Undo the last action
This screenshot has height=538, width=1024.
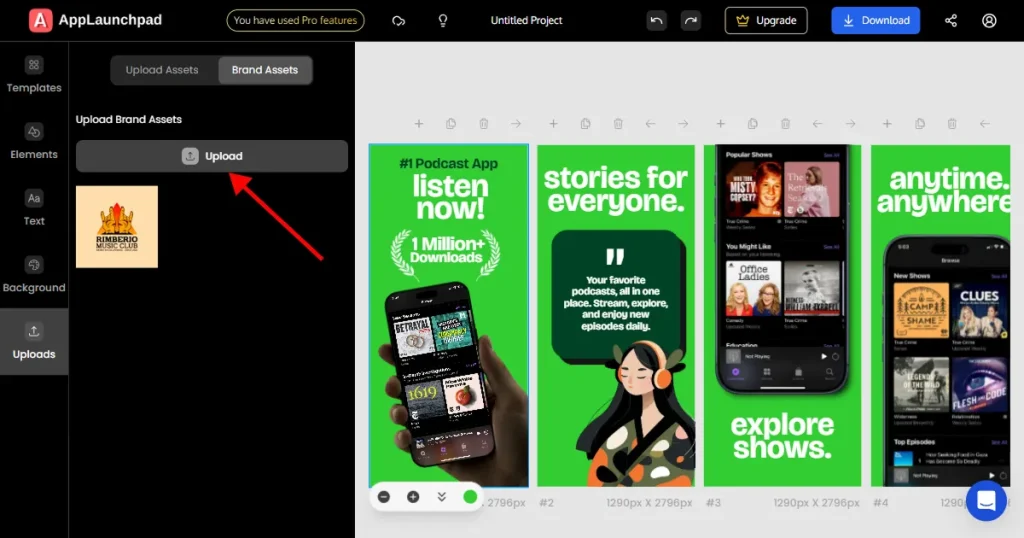[656, 20]
